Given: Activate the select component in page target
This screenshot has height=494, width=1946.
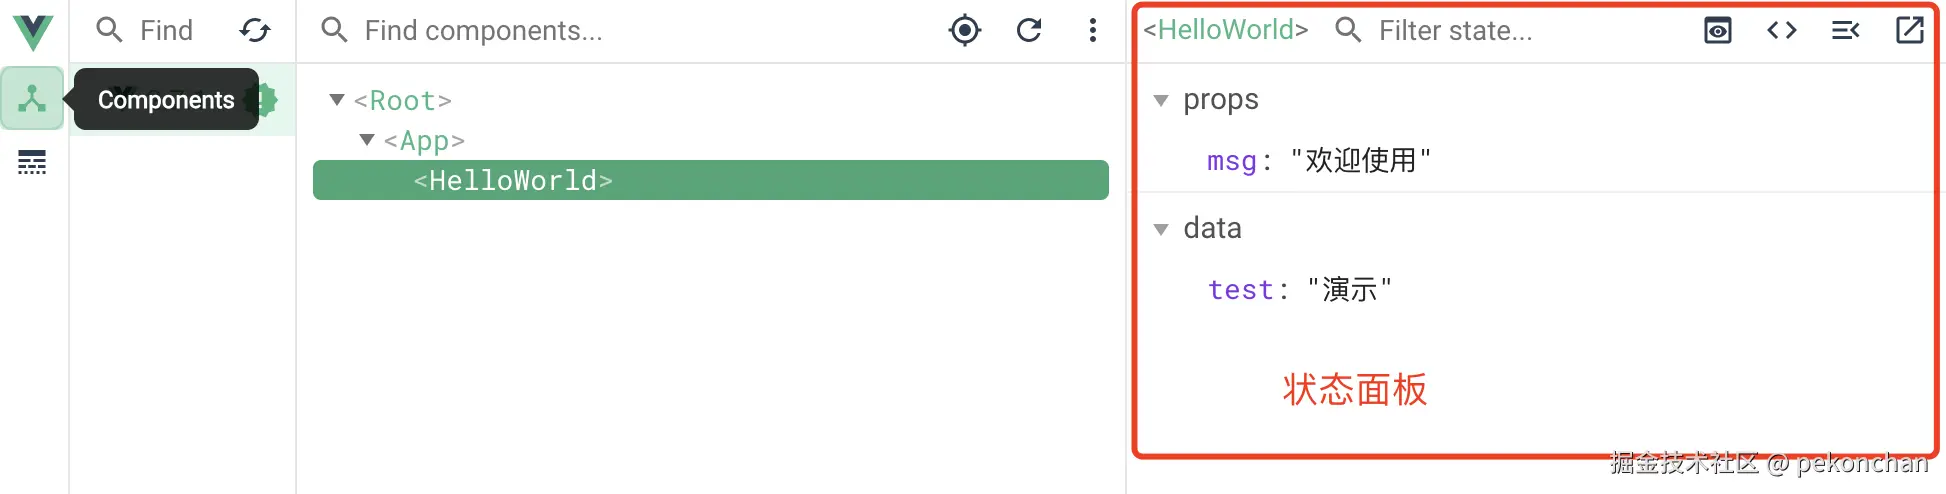Looking at the screenshot, I should (x=964, y=31).
